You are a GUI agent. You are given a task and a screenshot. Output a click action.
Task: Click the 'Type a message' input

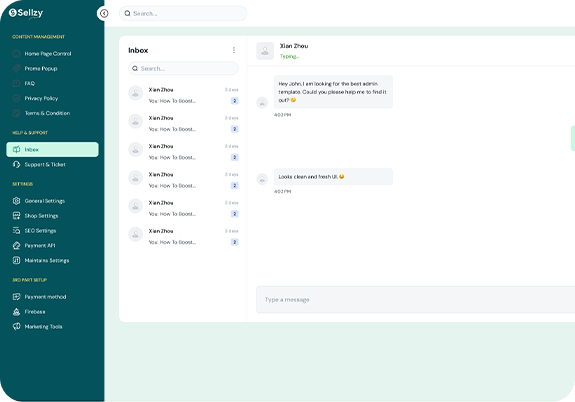click(415, 299)
